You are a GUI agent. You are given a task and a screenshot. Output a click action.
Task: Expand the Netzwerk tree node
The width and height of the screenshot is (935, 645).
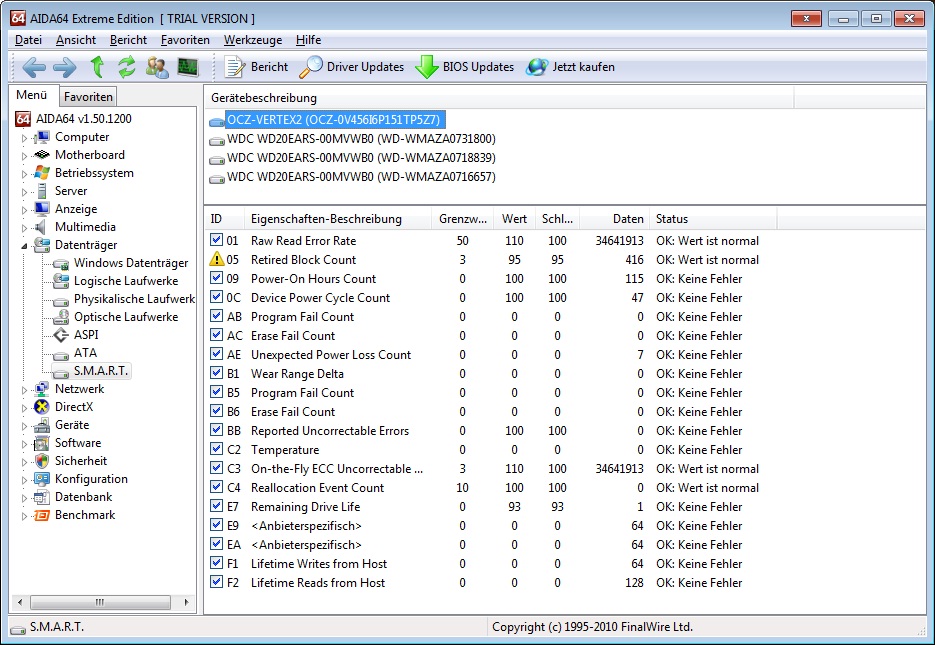click(x=24, y=390)
